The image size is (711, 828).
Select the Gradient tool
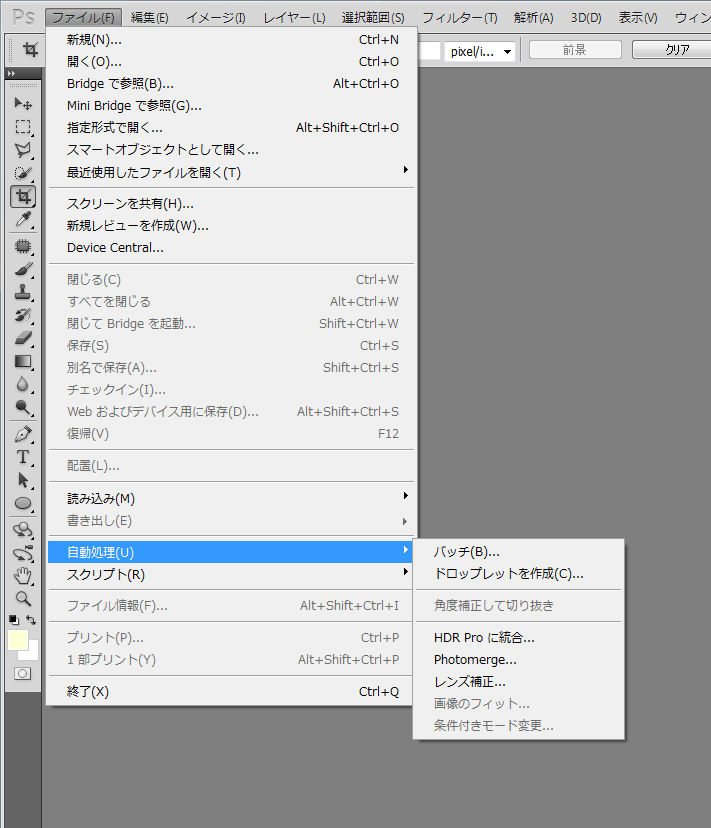pyautogui.click(x=23, y=361)
